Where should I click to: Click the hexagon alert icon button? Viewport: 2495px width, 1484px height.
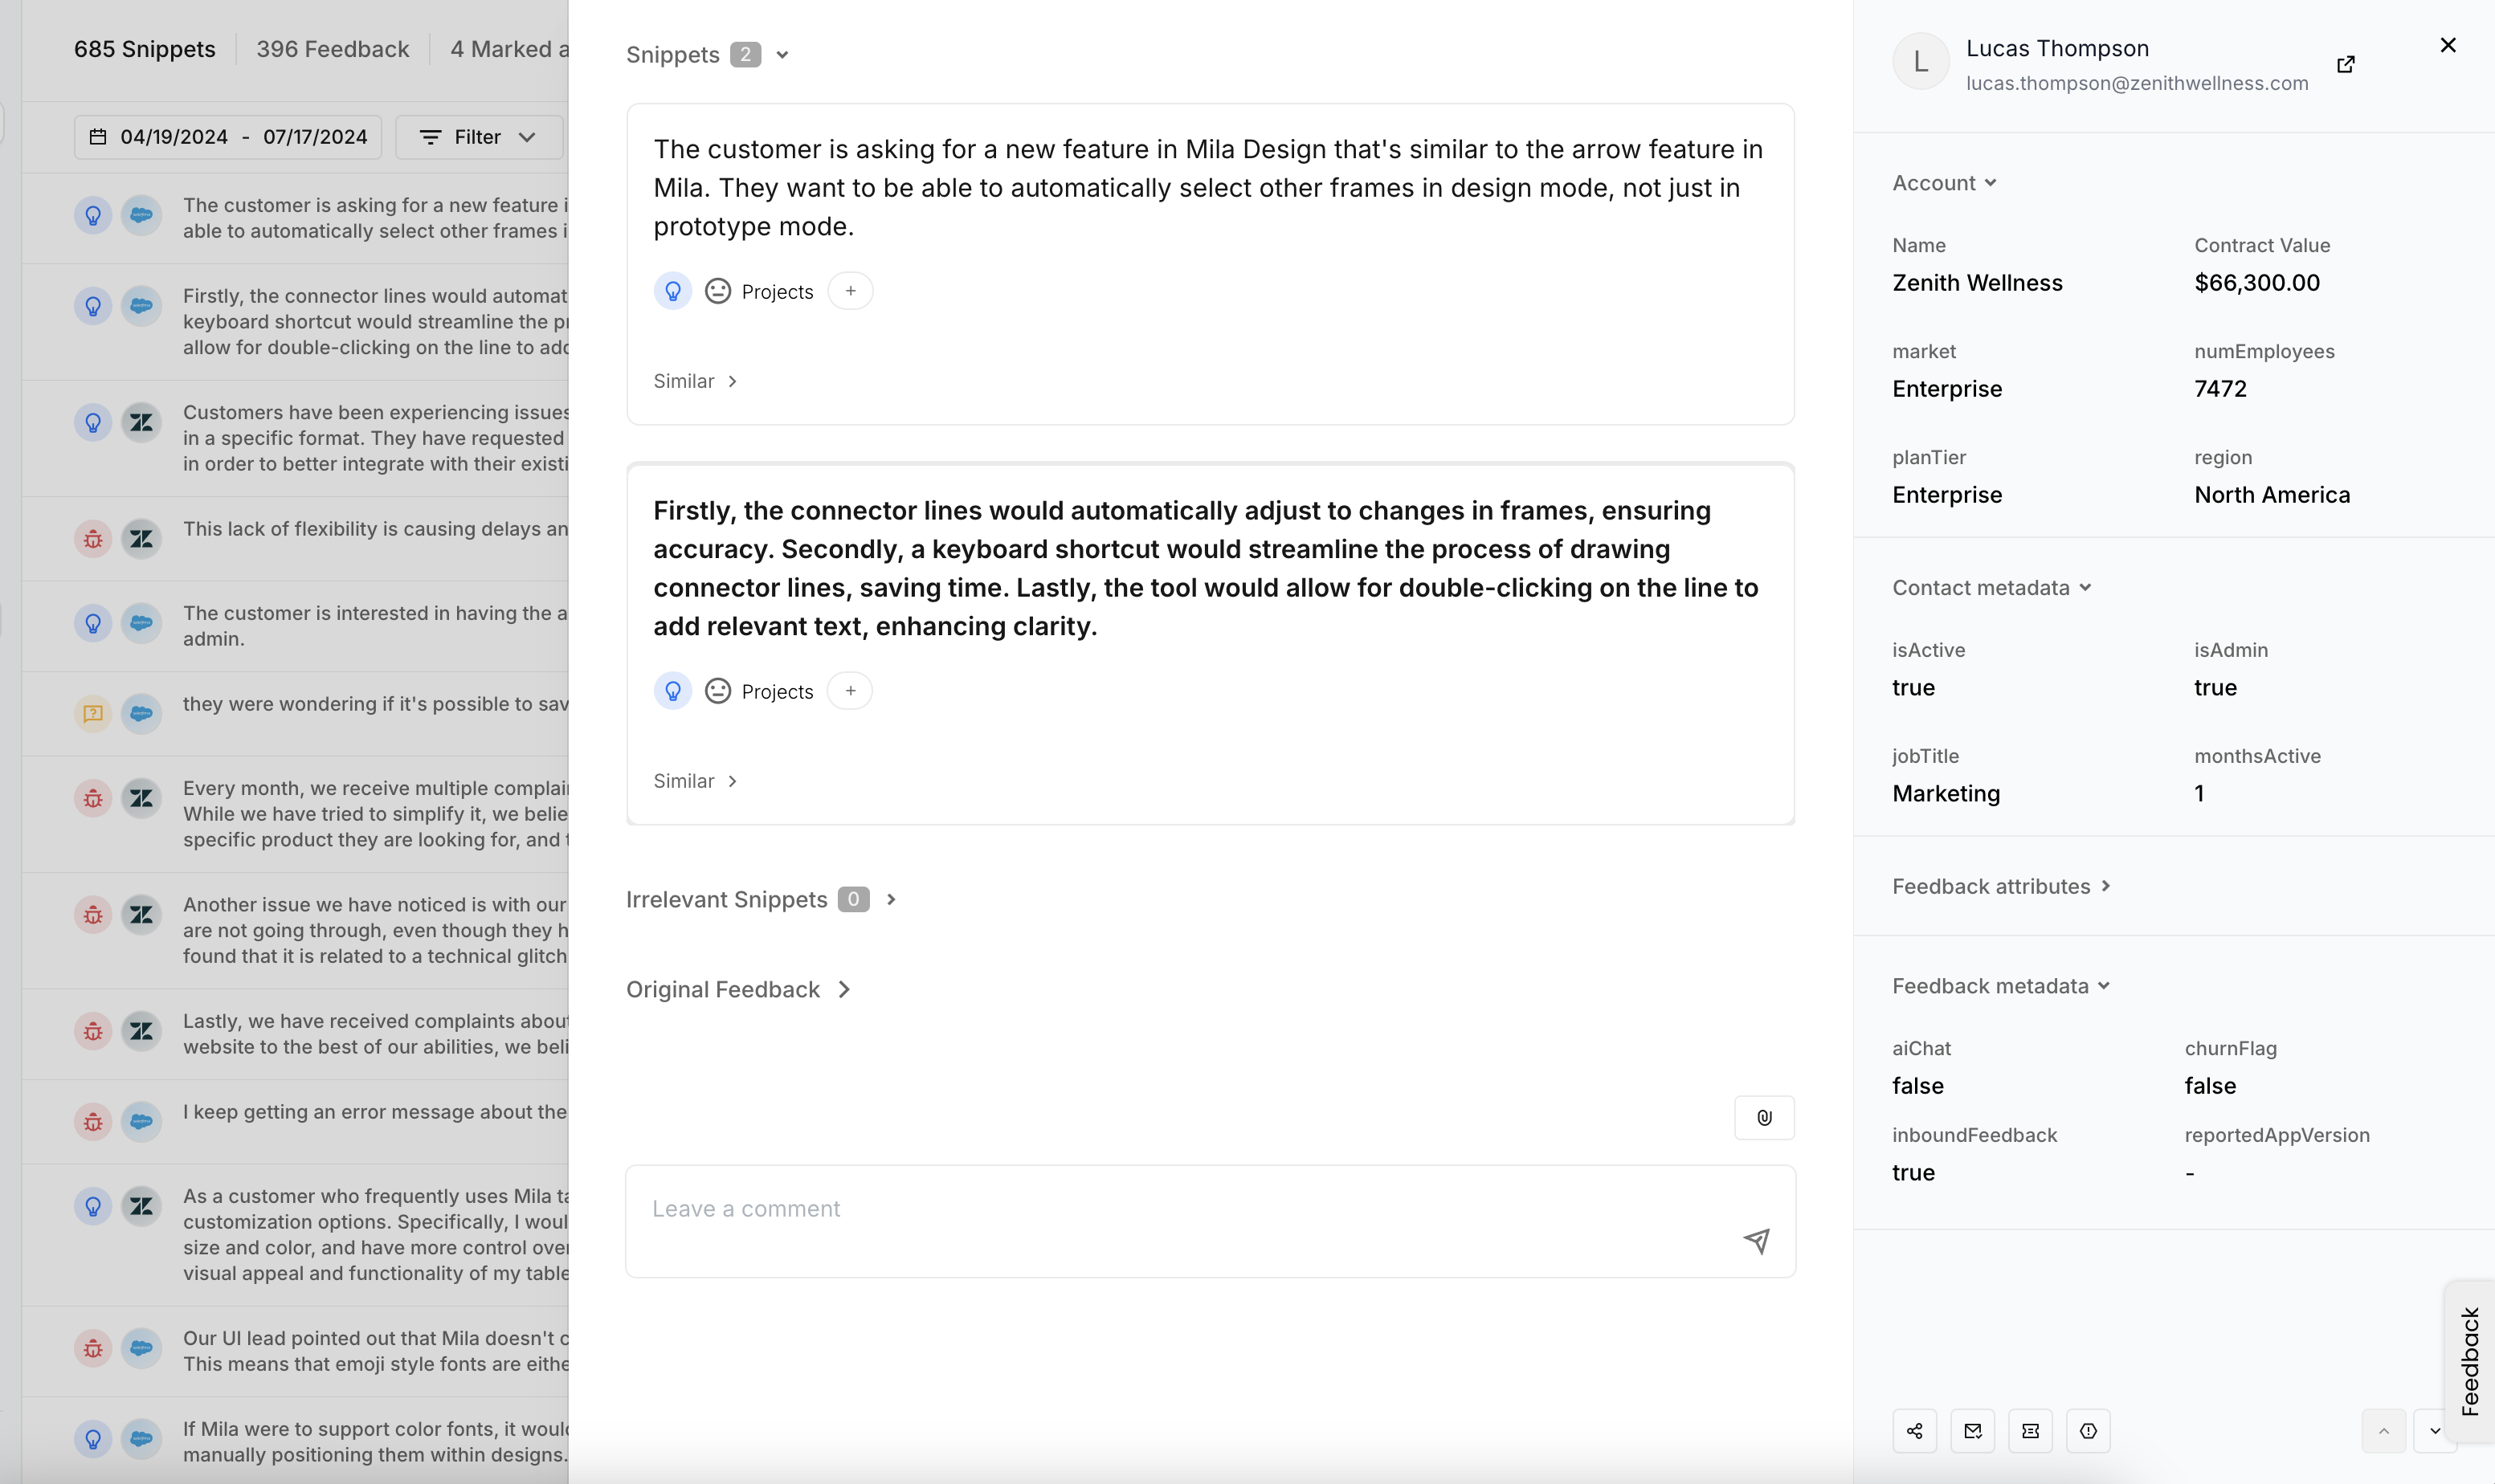click(x=2088, y=1431)
